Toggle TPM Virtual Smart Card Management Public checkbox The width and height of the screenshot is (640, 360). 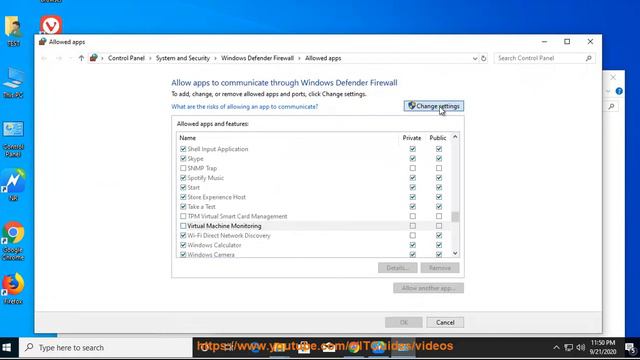[x=439, y=216]
